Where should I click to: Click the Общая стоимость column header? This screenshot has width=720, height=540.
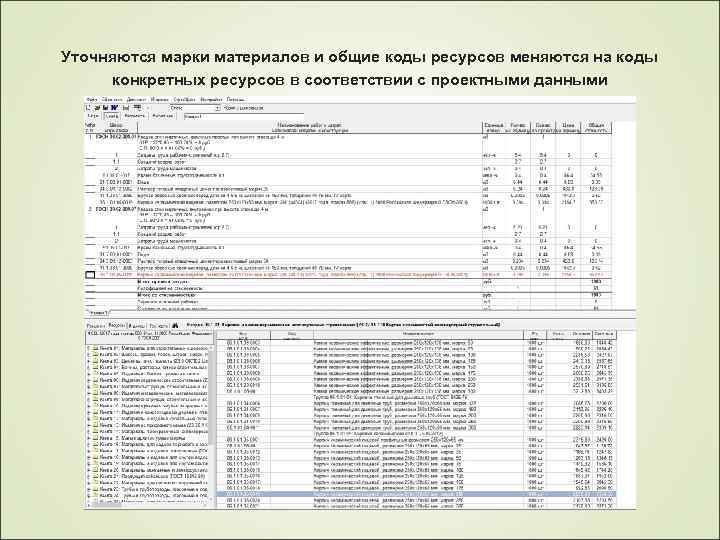(596, 128)
